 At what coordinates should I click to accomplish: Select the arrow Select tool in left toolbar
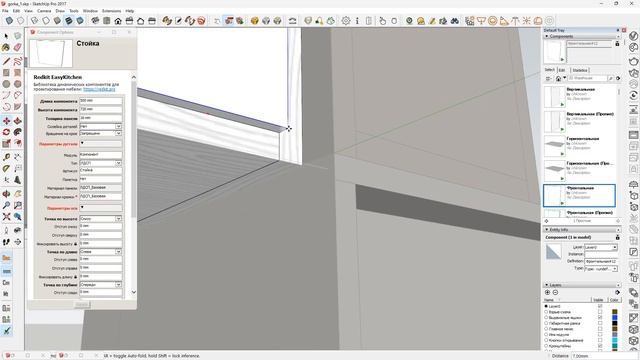[x=6, y=36]
